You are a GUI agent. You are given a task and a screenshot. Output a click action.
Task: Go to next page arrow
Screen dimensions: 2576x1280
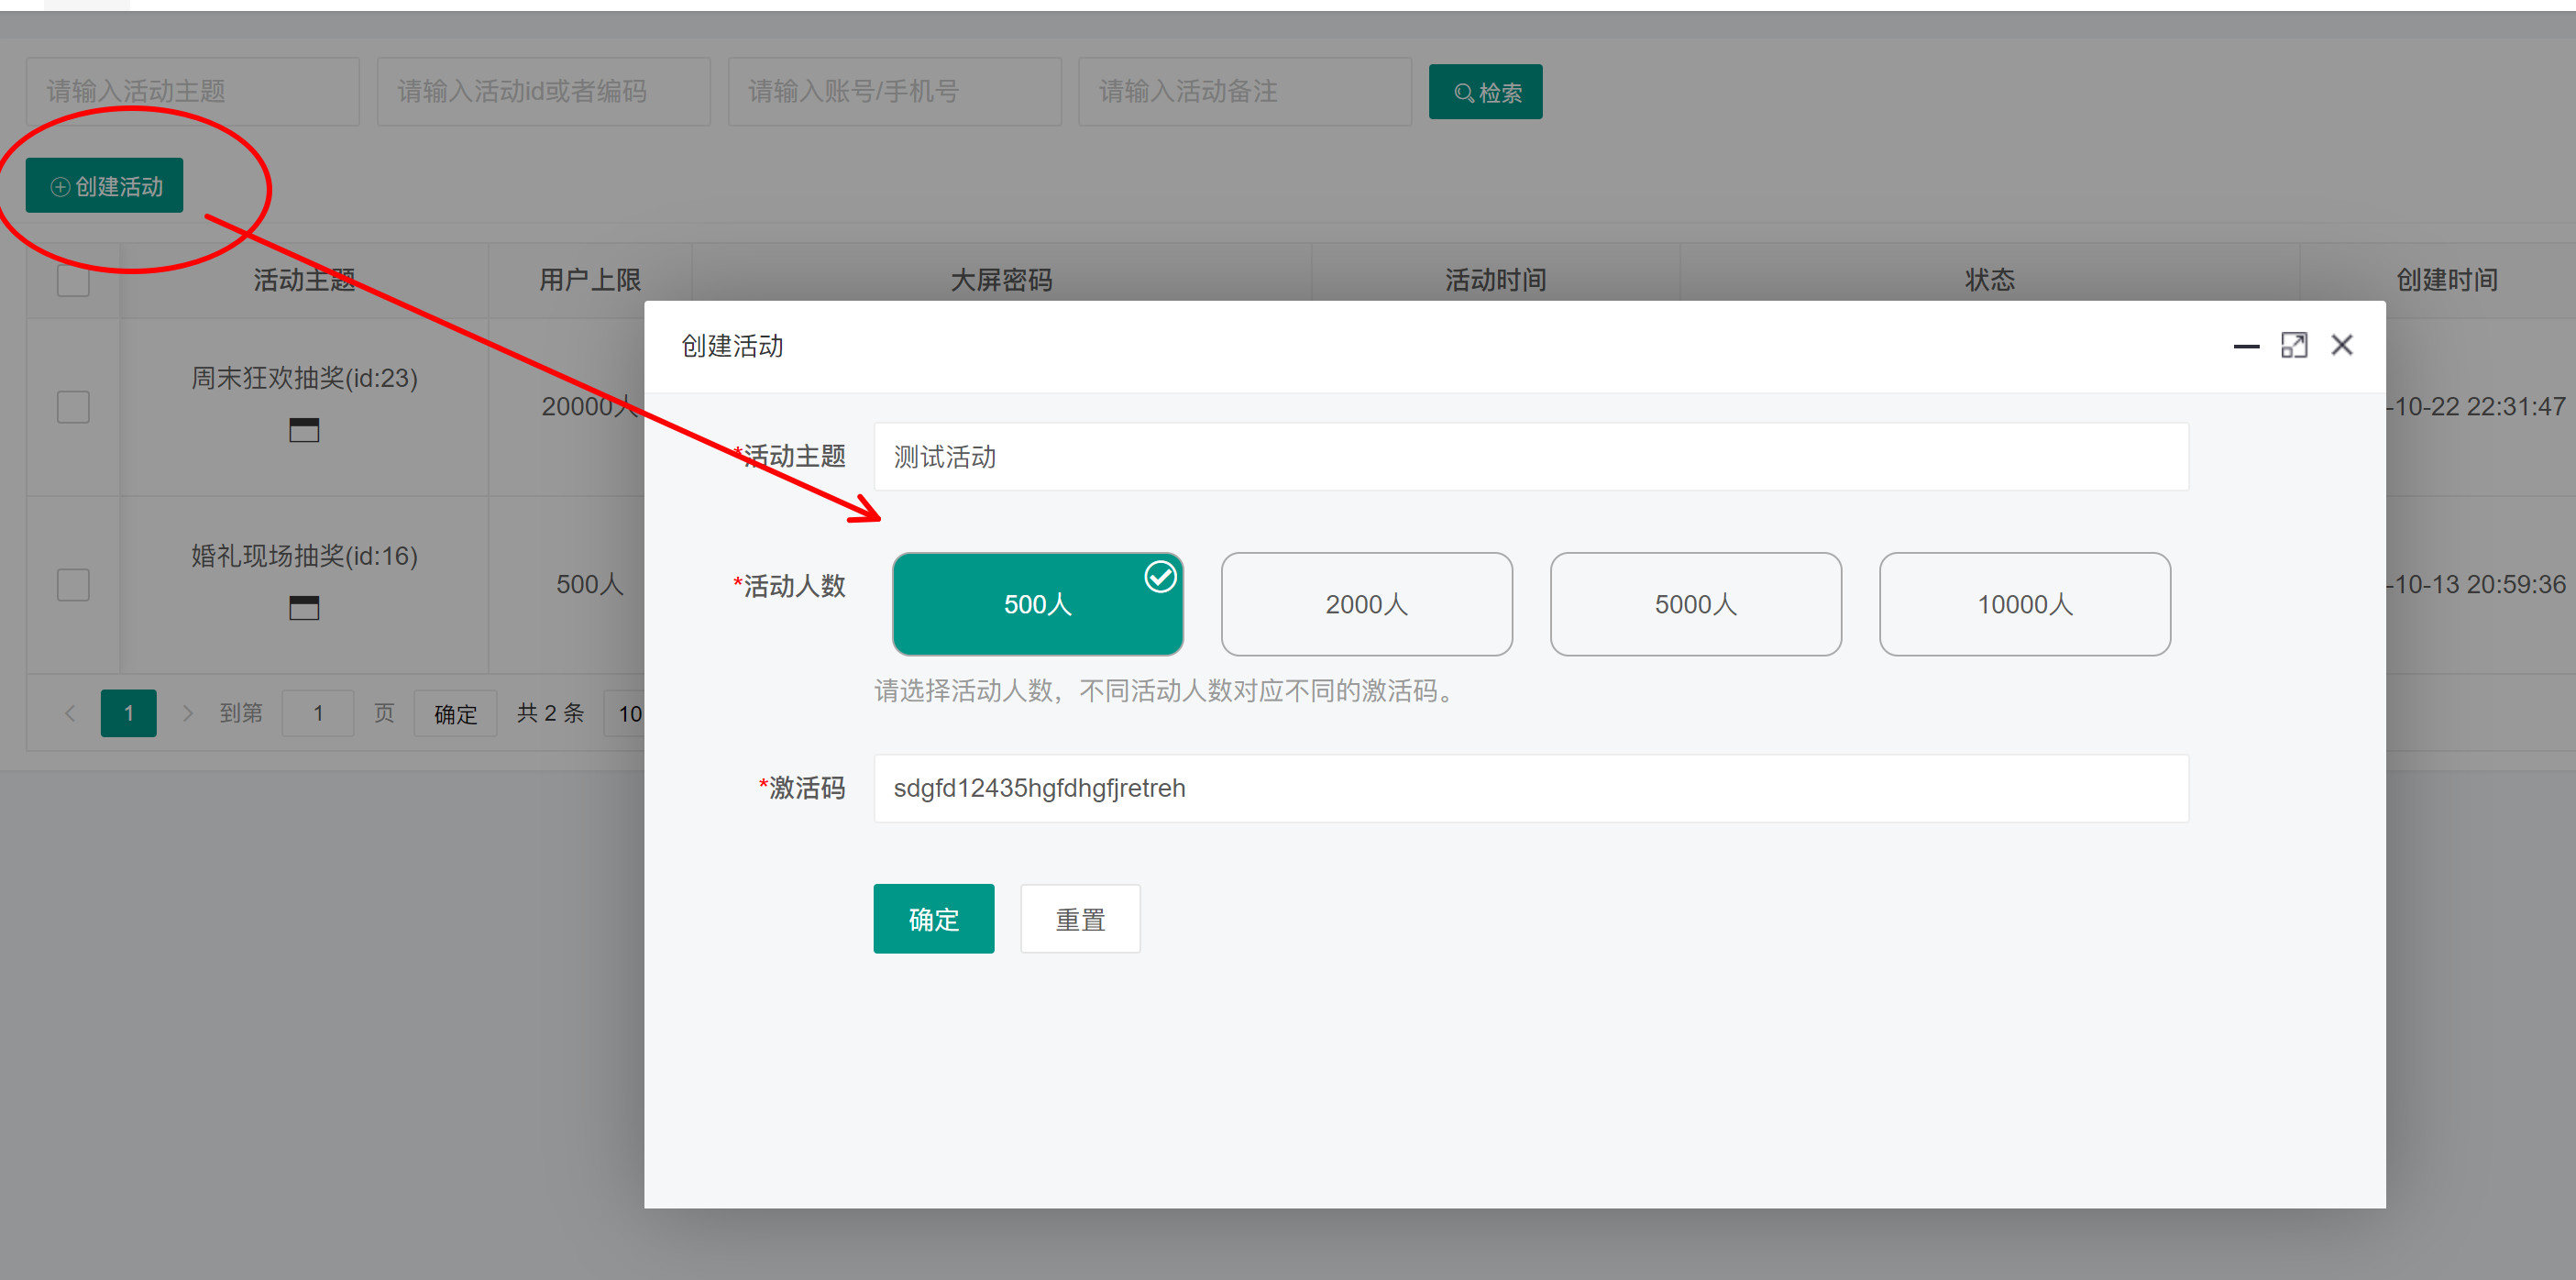[187, 713]
